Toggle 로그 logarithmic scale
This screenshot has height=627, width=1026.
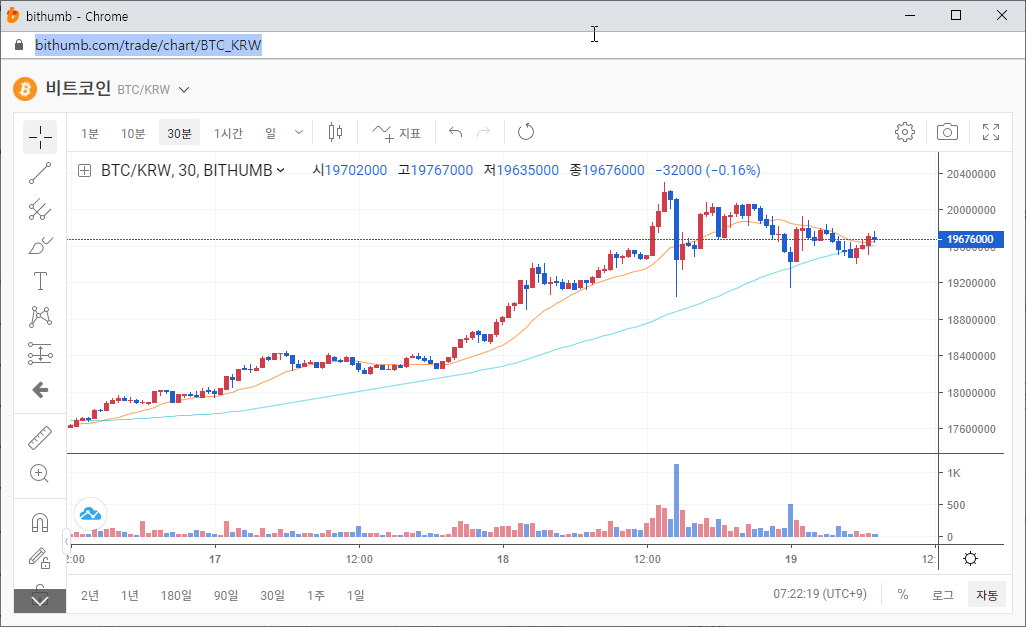pos(943,595)
